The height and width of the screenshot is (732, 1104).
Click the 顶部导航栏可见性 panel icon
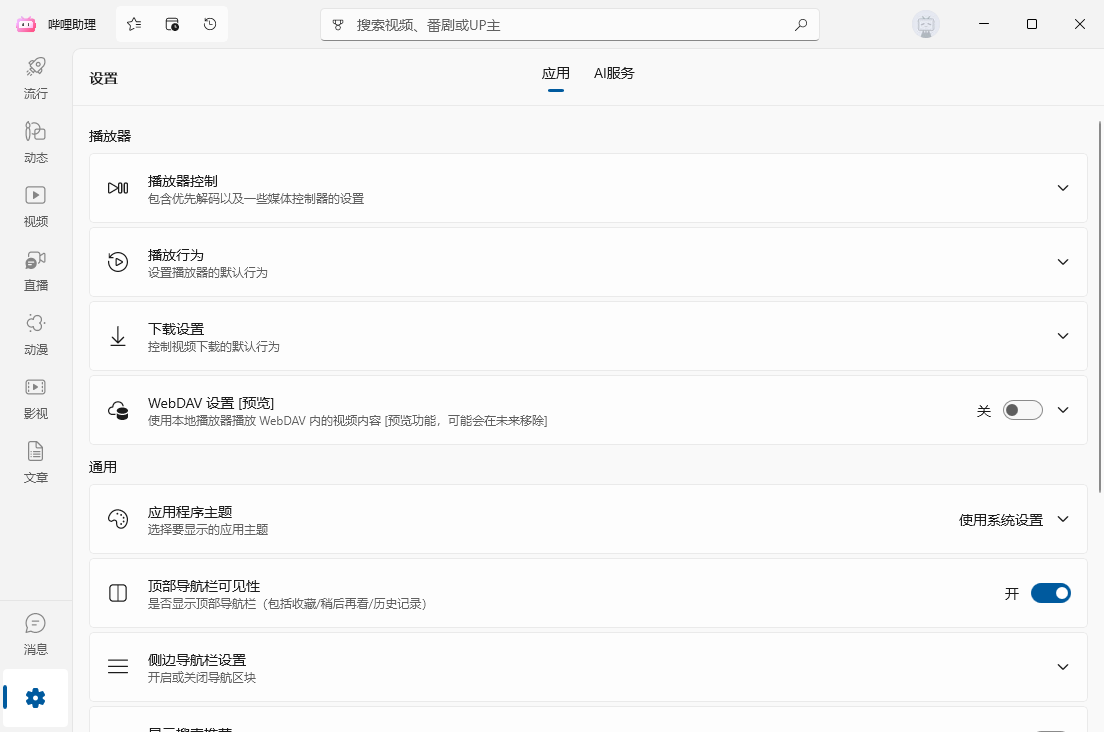pos(118,593)
